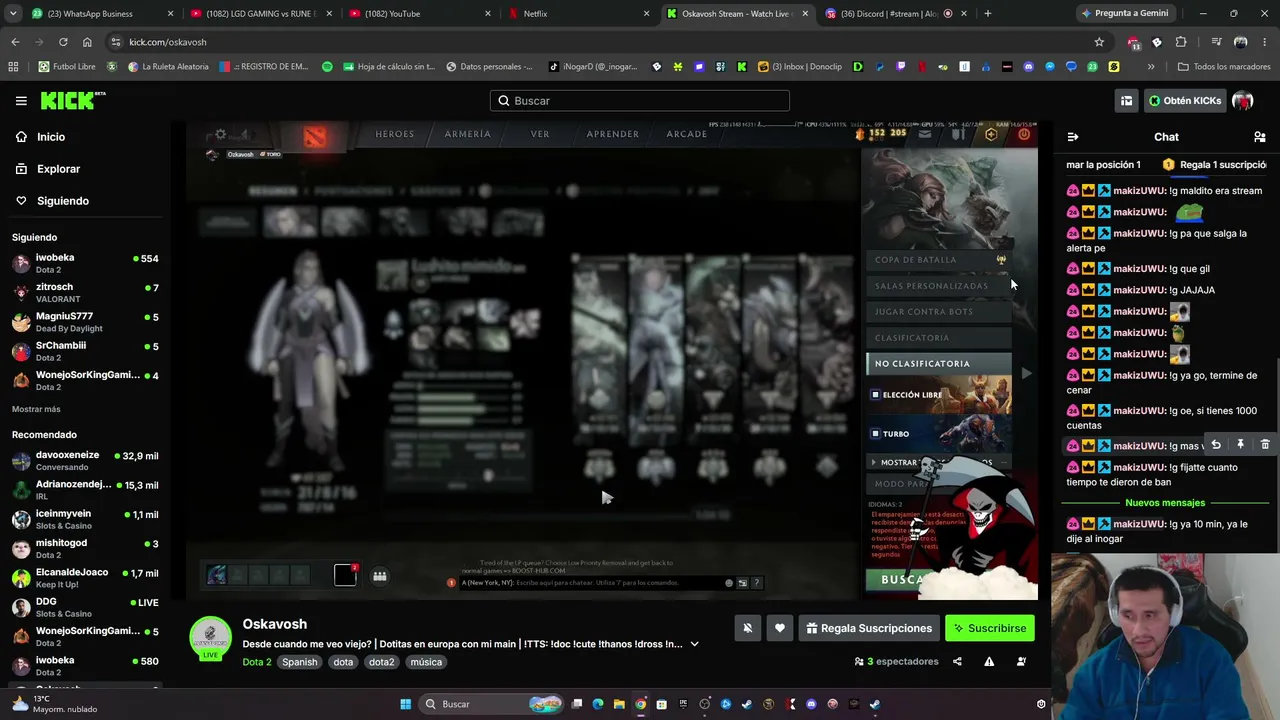Viewport: 1280px width, 720px height.
Task: Select Jugar Contra Bots in Dota menu
Action: (x=939, y=312)
